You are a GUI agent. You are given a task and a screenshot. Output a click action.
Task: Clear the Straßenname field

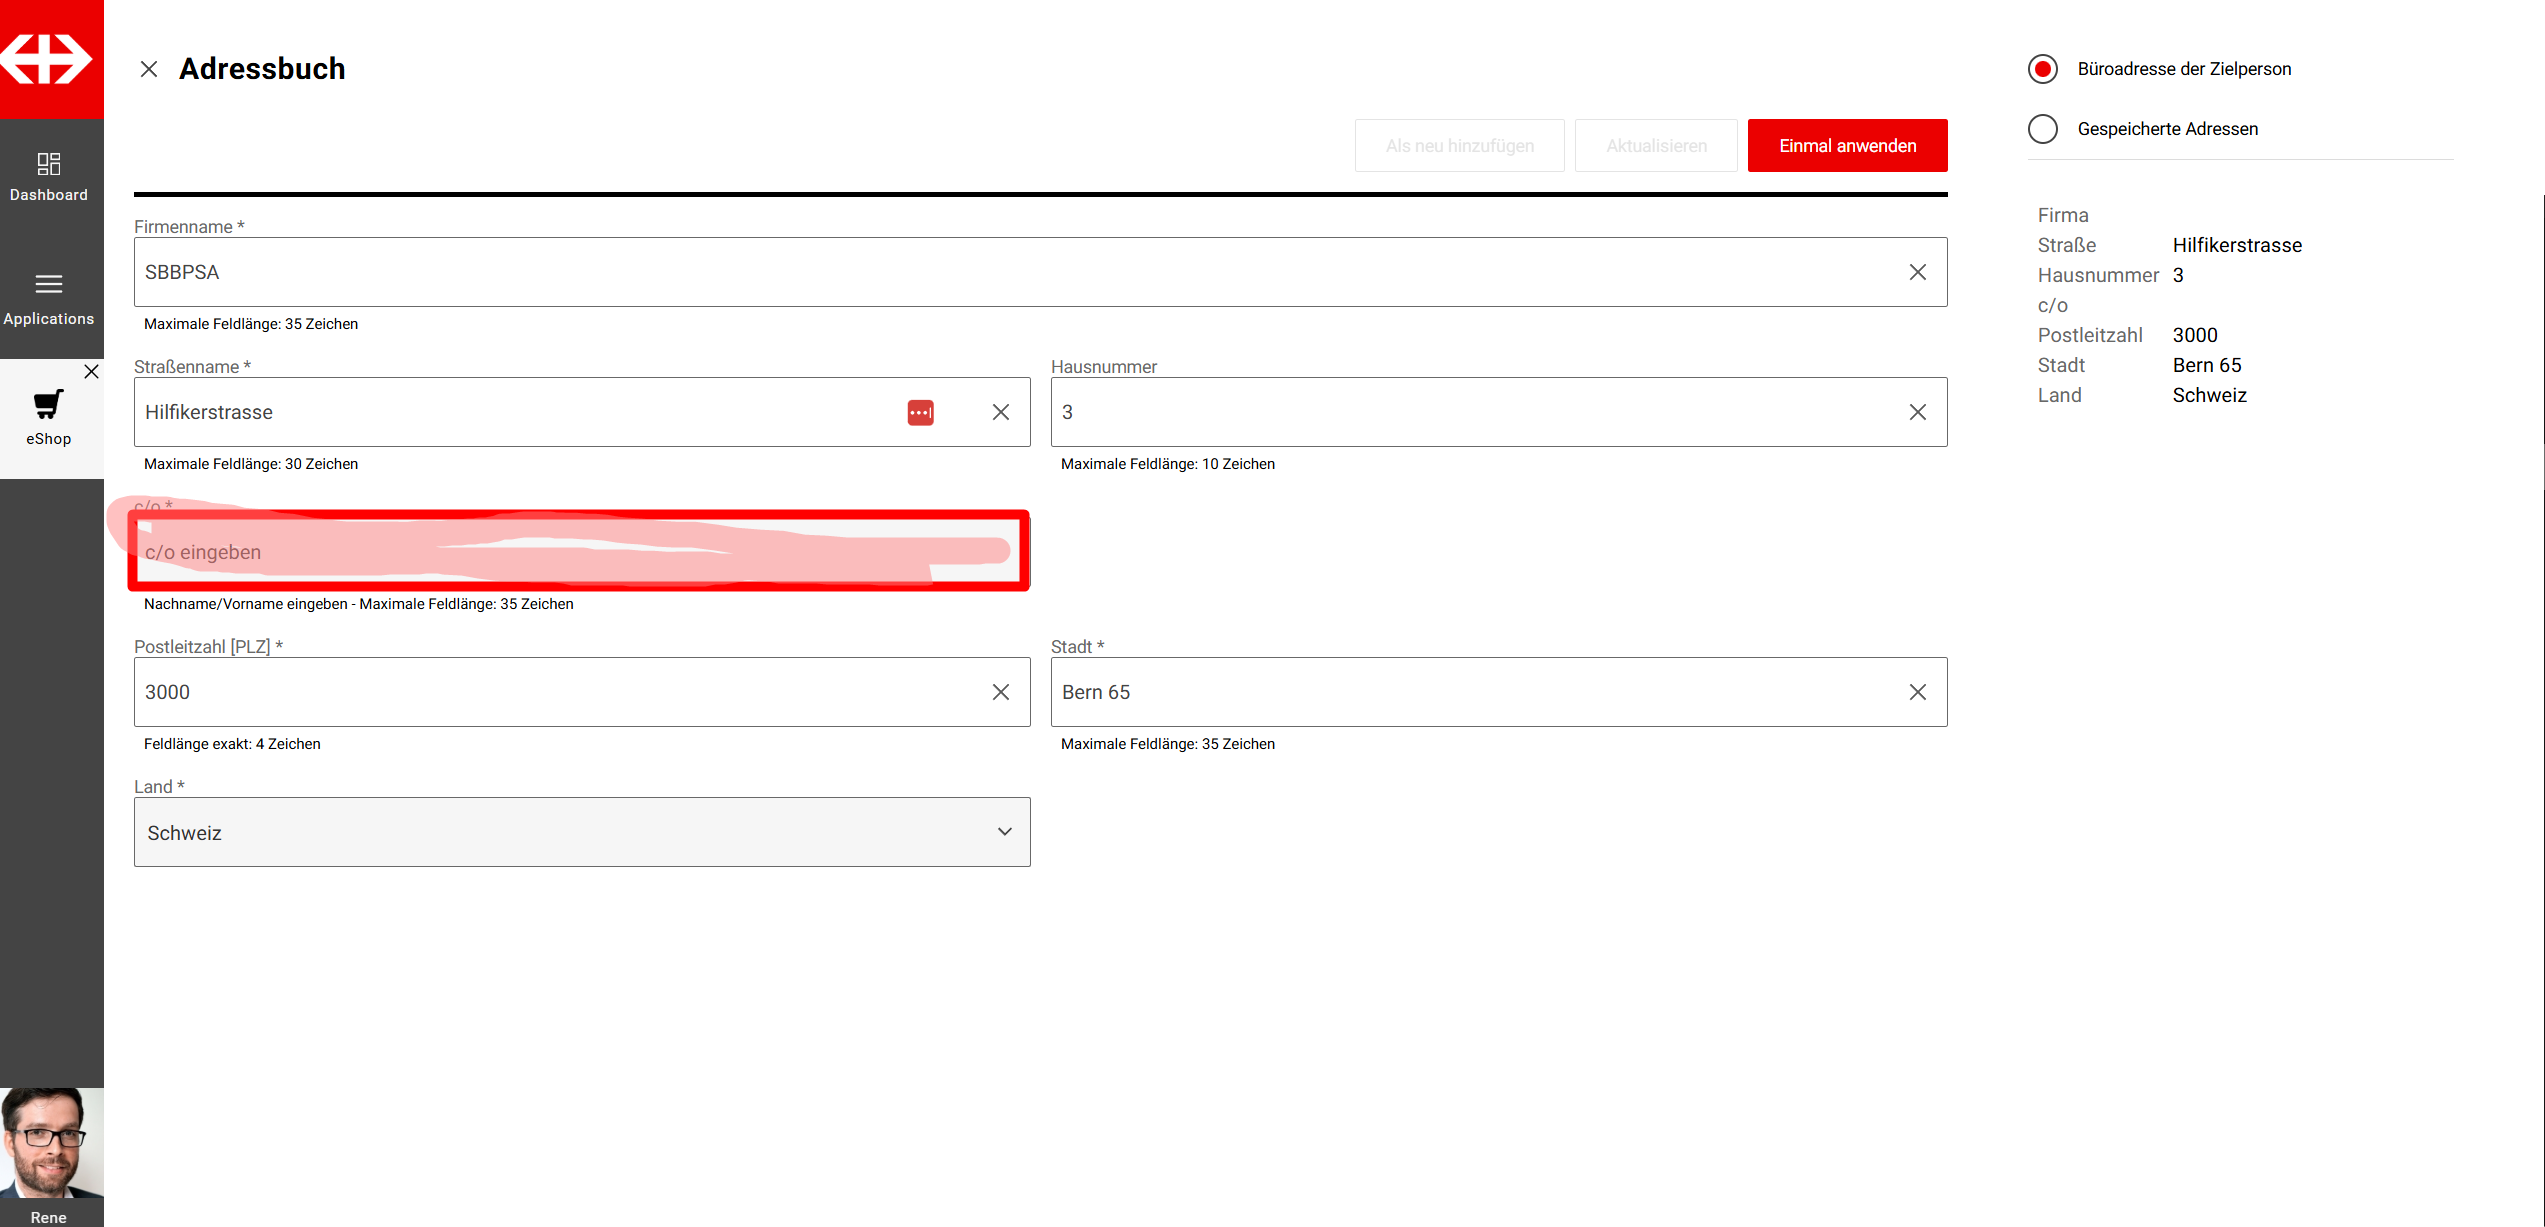pyautogui.click(x=1000, y=412)
